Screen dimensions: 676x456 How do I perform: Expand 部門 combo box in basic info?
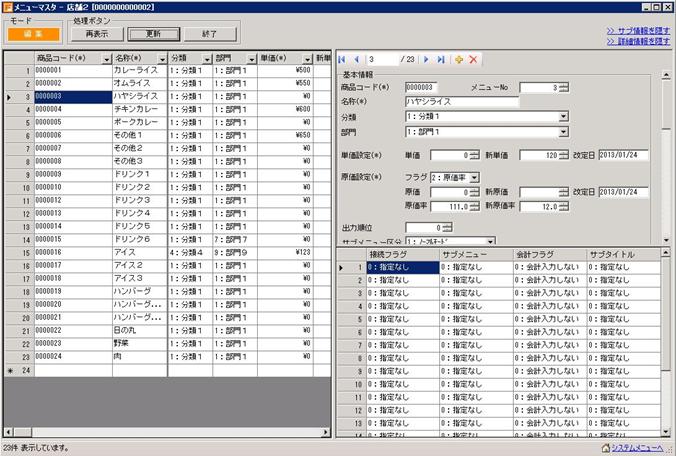pyautogui.click(x=563, y=132)
